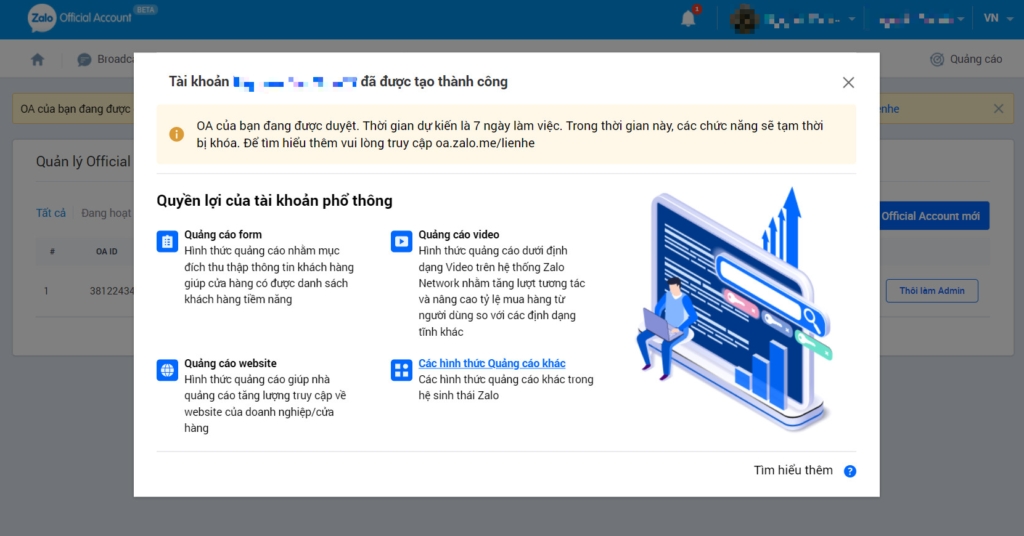Close the account created success dialog
This screenshot has height=536, width=1024.
[848, 83]
